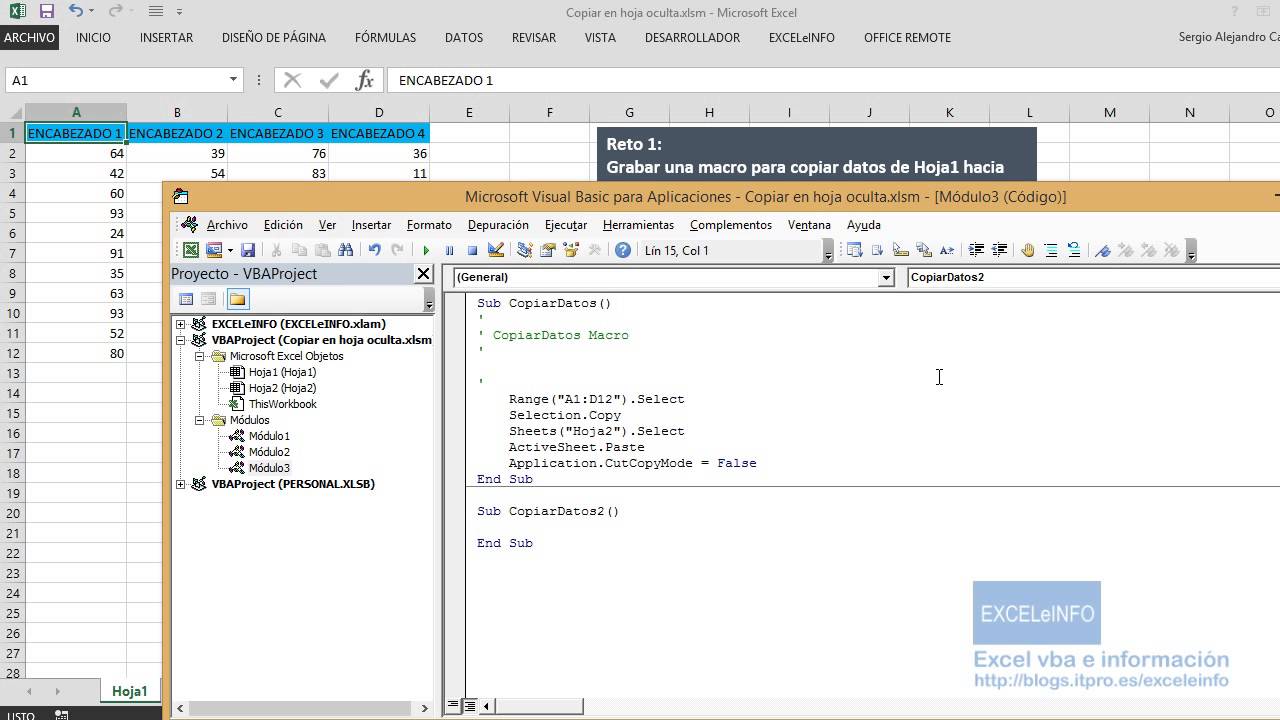Toggle Breakpoint with the hand icon
The height and width of the screenshot is (720, 1280).
1027,250
